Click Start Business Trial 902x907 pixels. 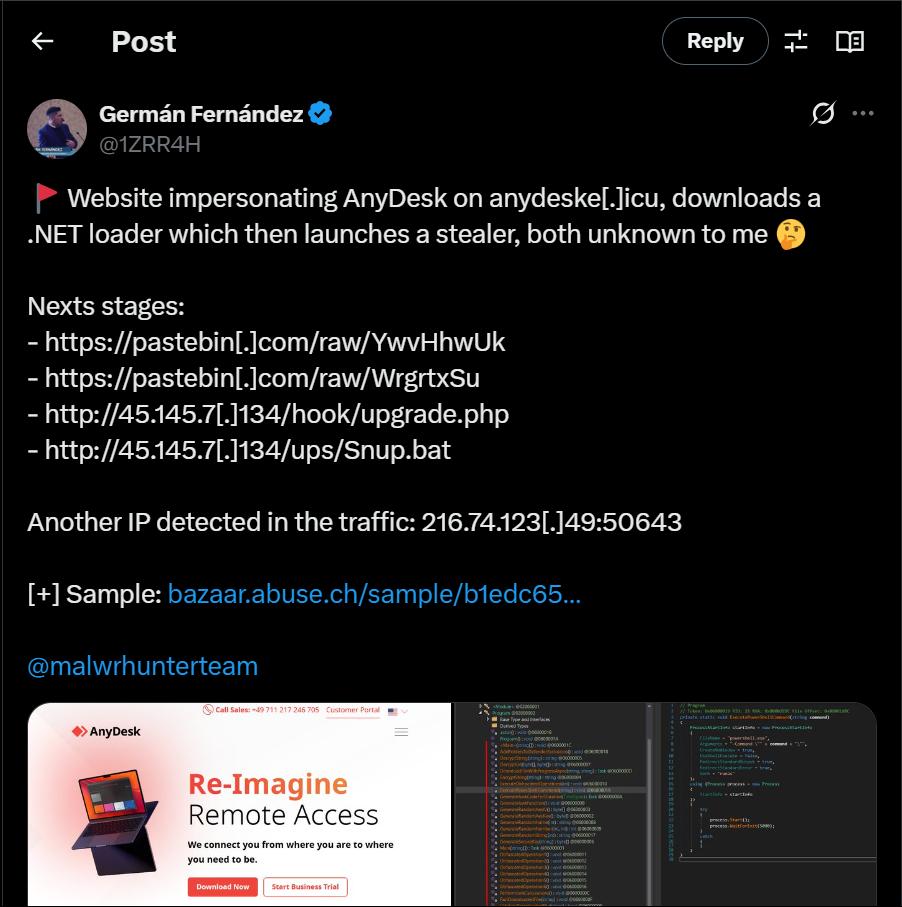[305, 886]
